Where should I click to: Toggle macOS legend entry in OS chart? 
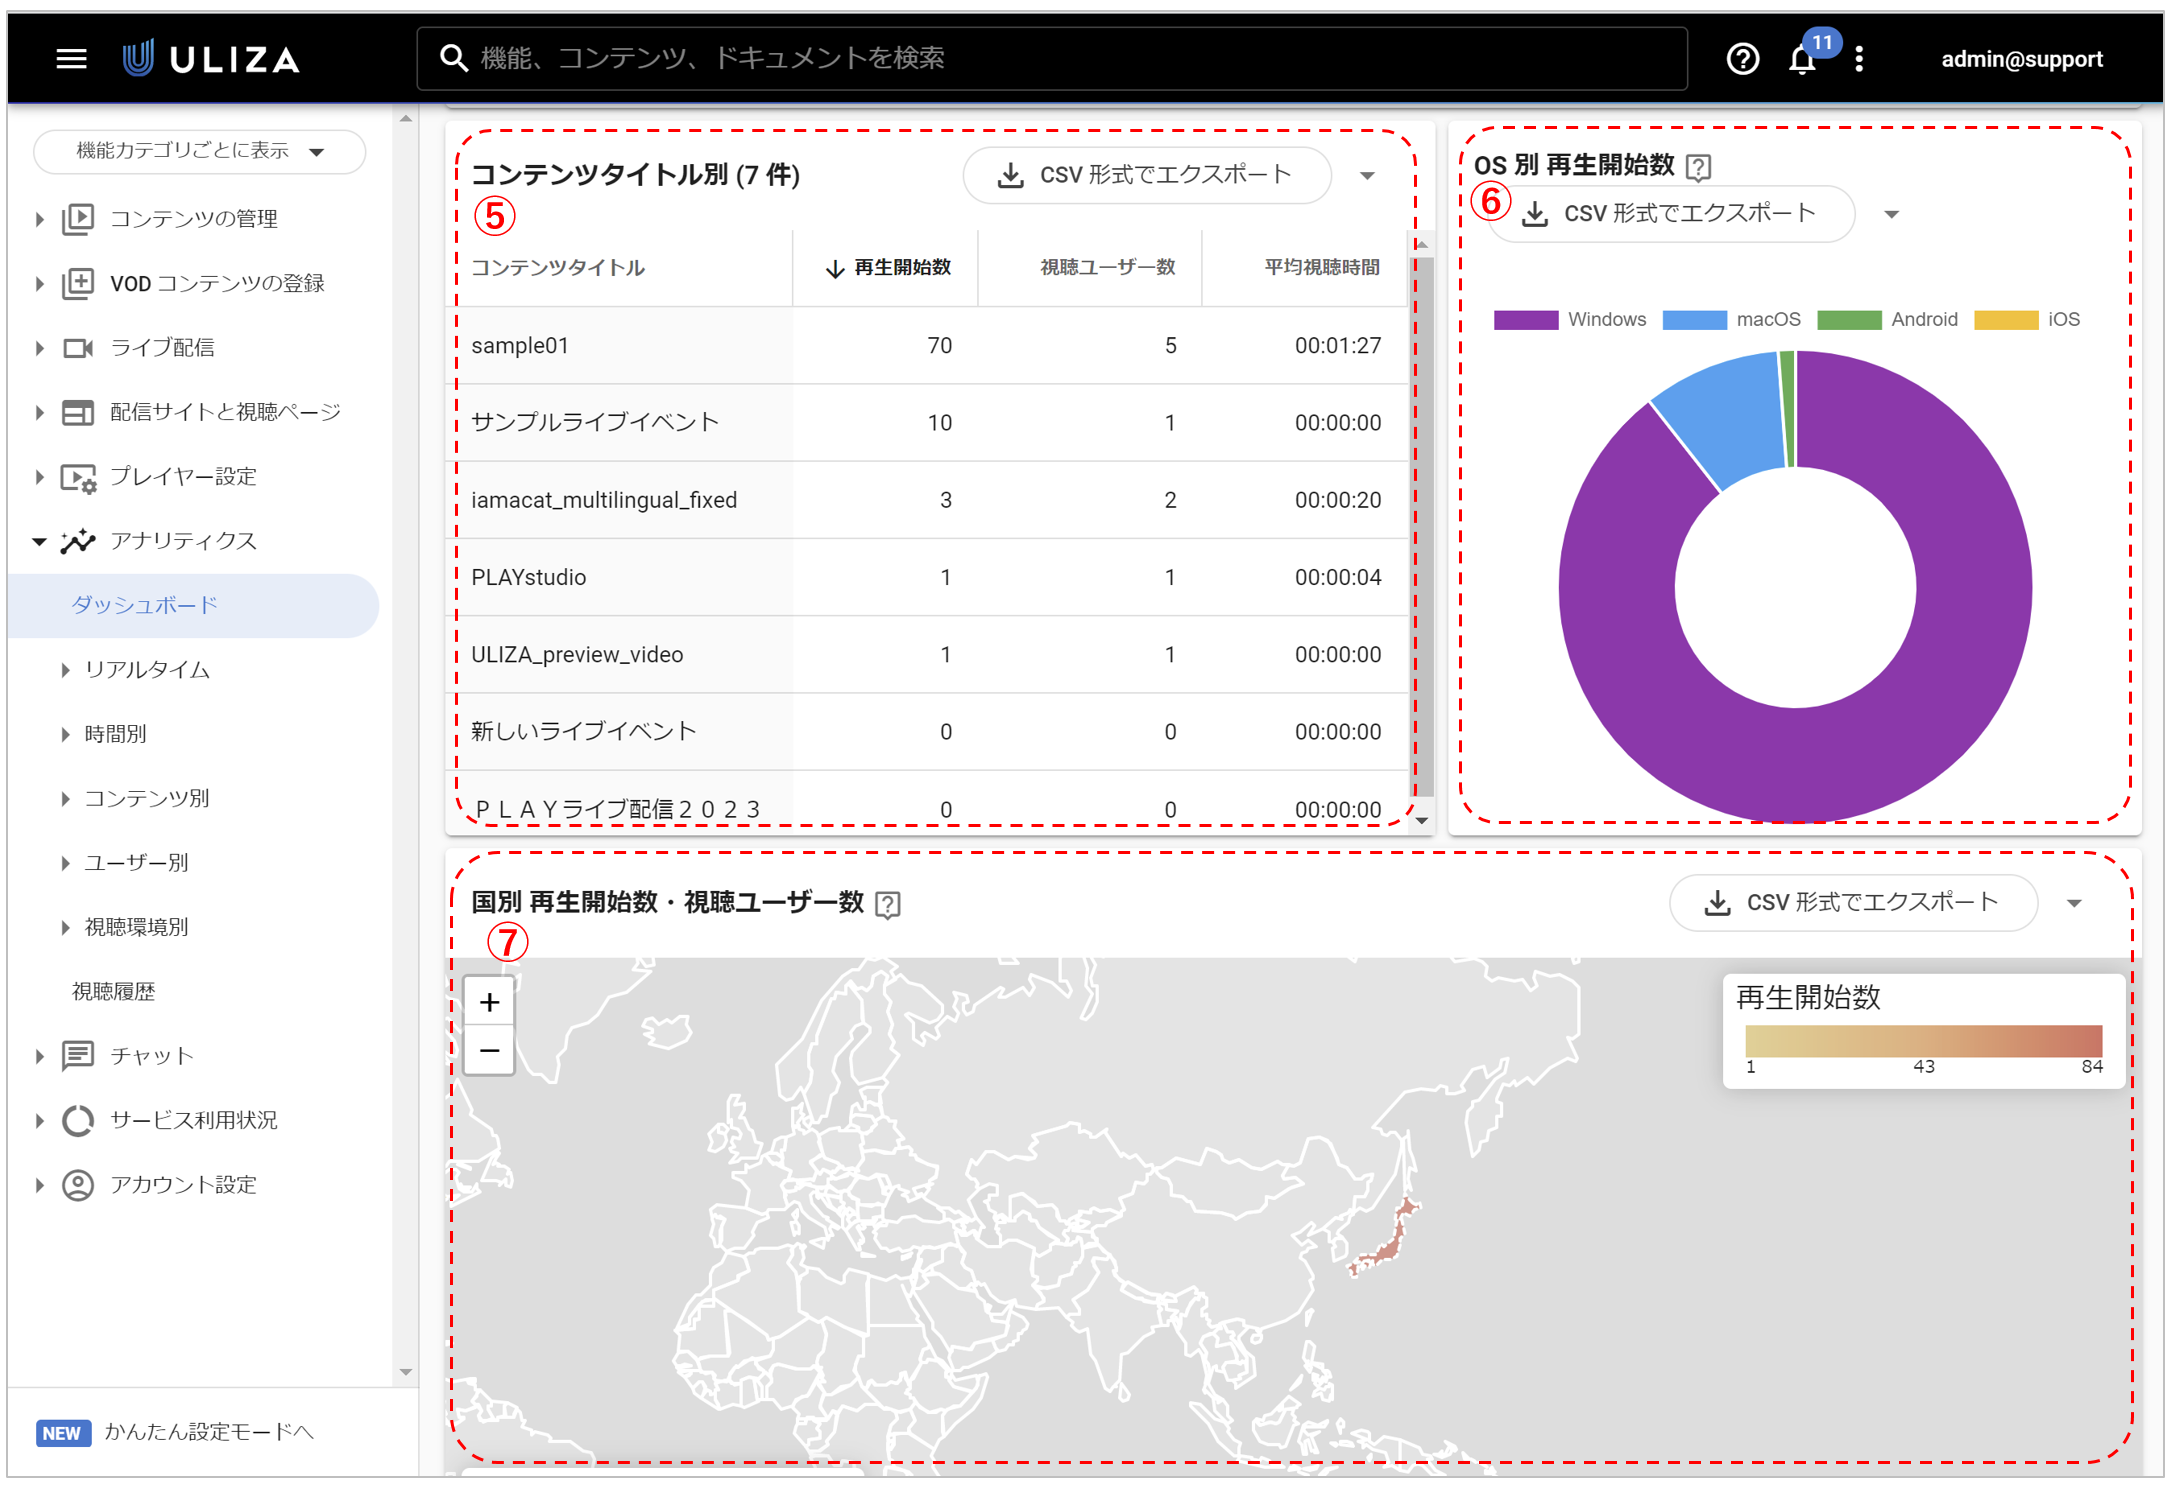coord(1731,319)
